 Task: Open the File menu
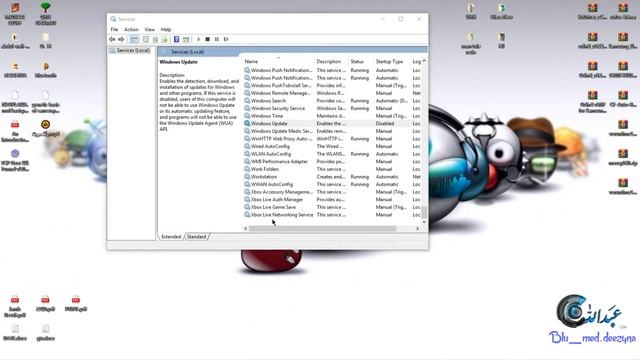tap(114, 29)
